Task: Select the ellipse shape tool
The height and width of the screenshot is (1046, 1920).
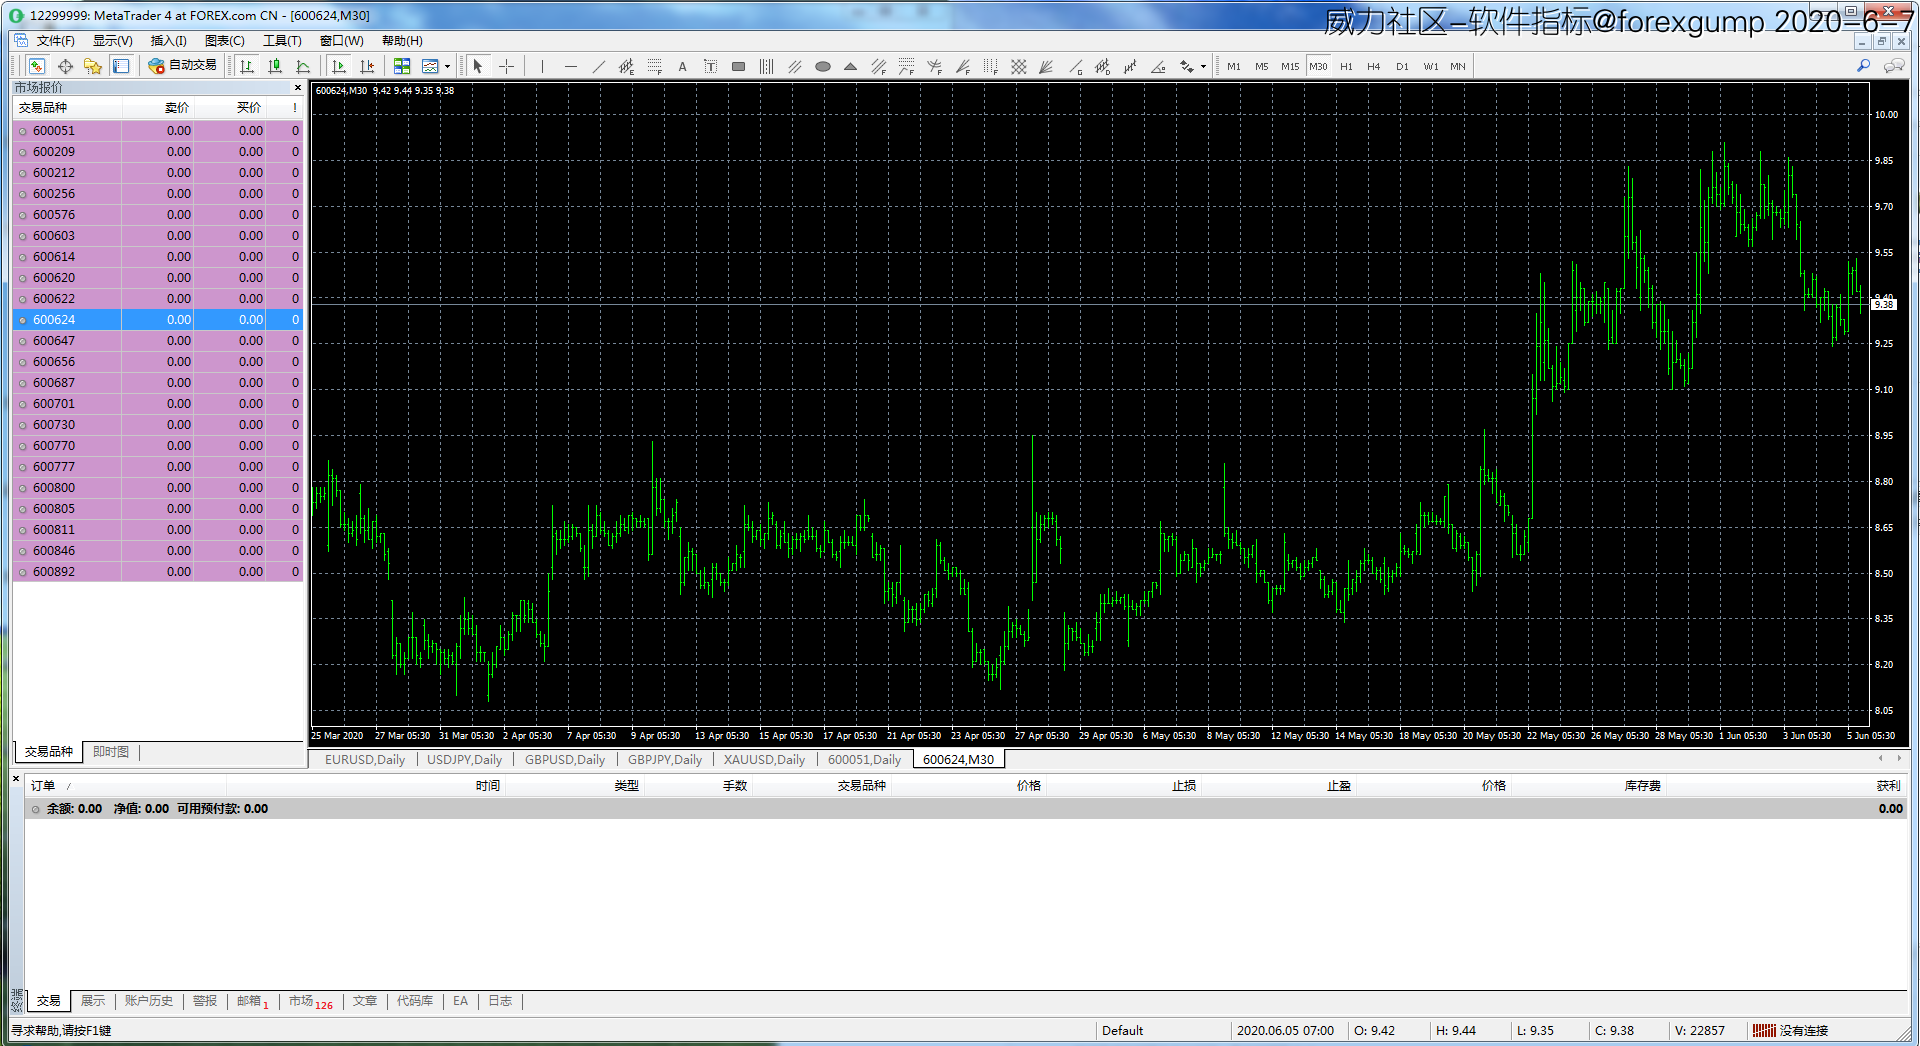Action: point(823,66)
